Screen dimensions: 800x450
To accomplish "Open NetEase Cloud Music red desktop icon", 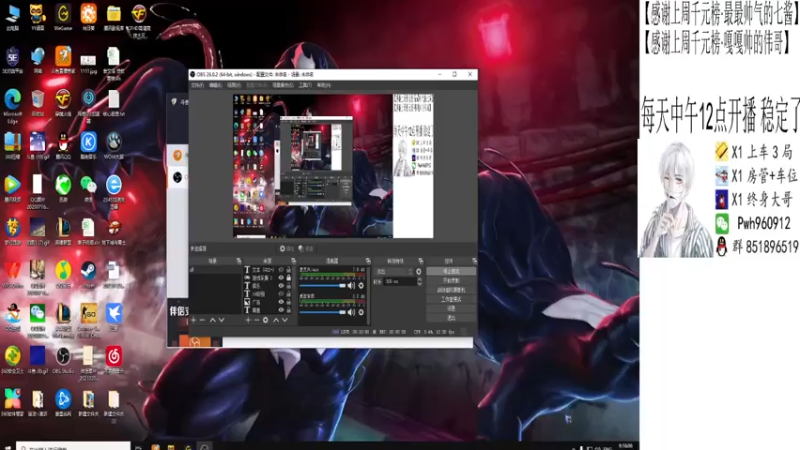I will pos(114,360).
